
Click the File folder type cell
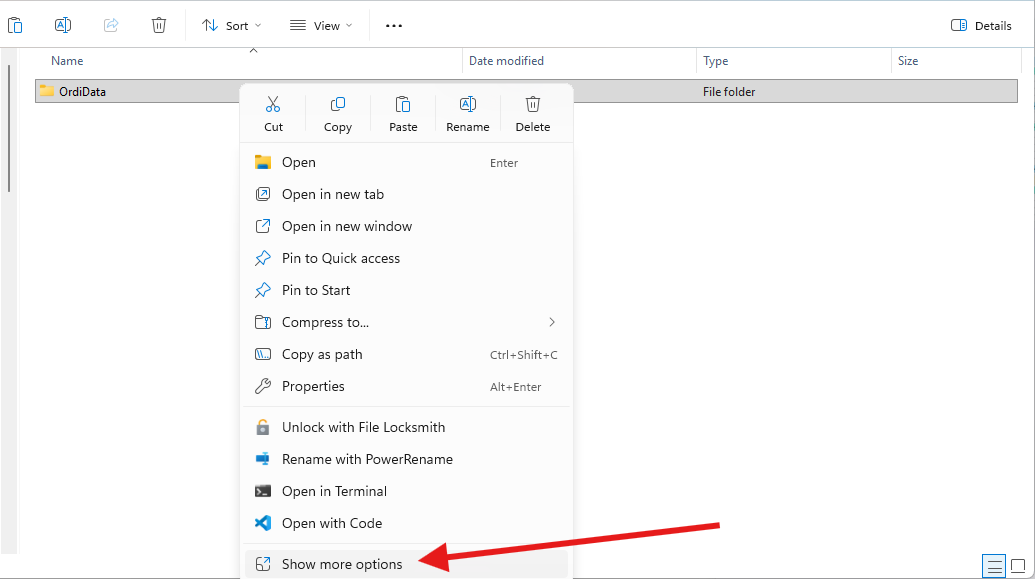click(x=729, y=92)
